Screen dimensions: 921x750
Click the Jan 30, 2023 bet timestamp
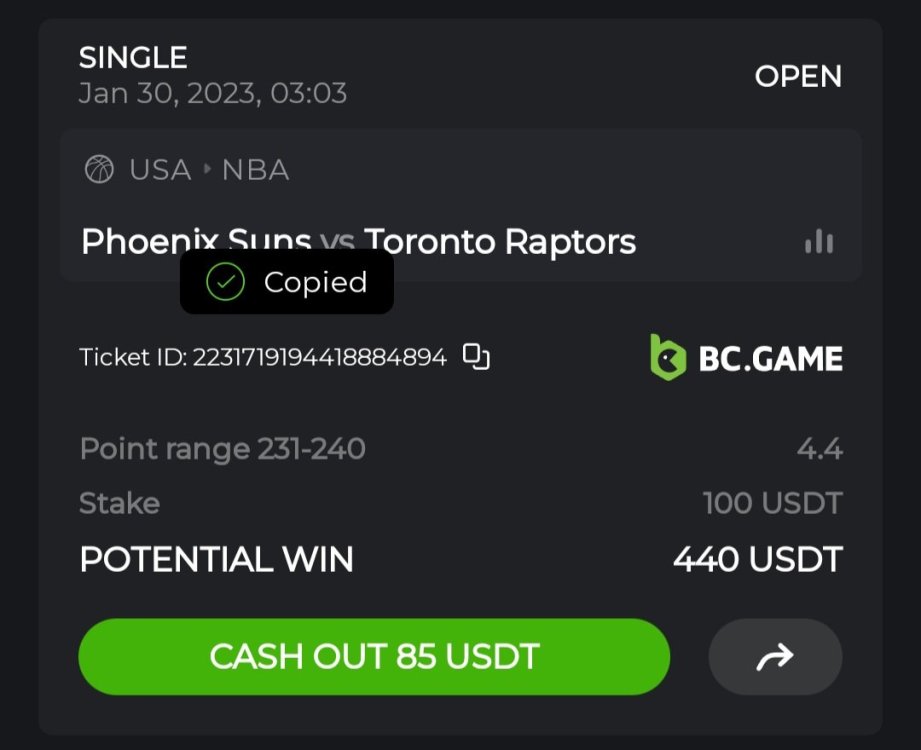click(212, 94)
